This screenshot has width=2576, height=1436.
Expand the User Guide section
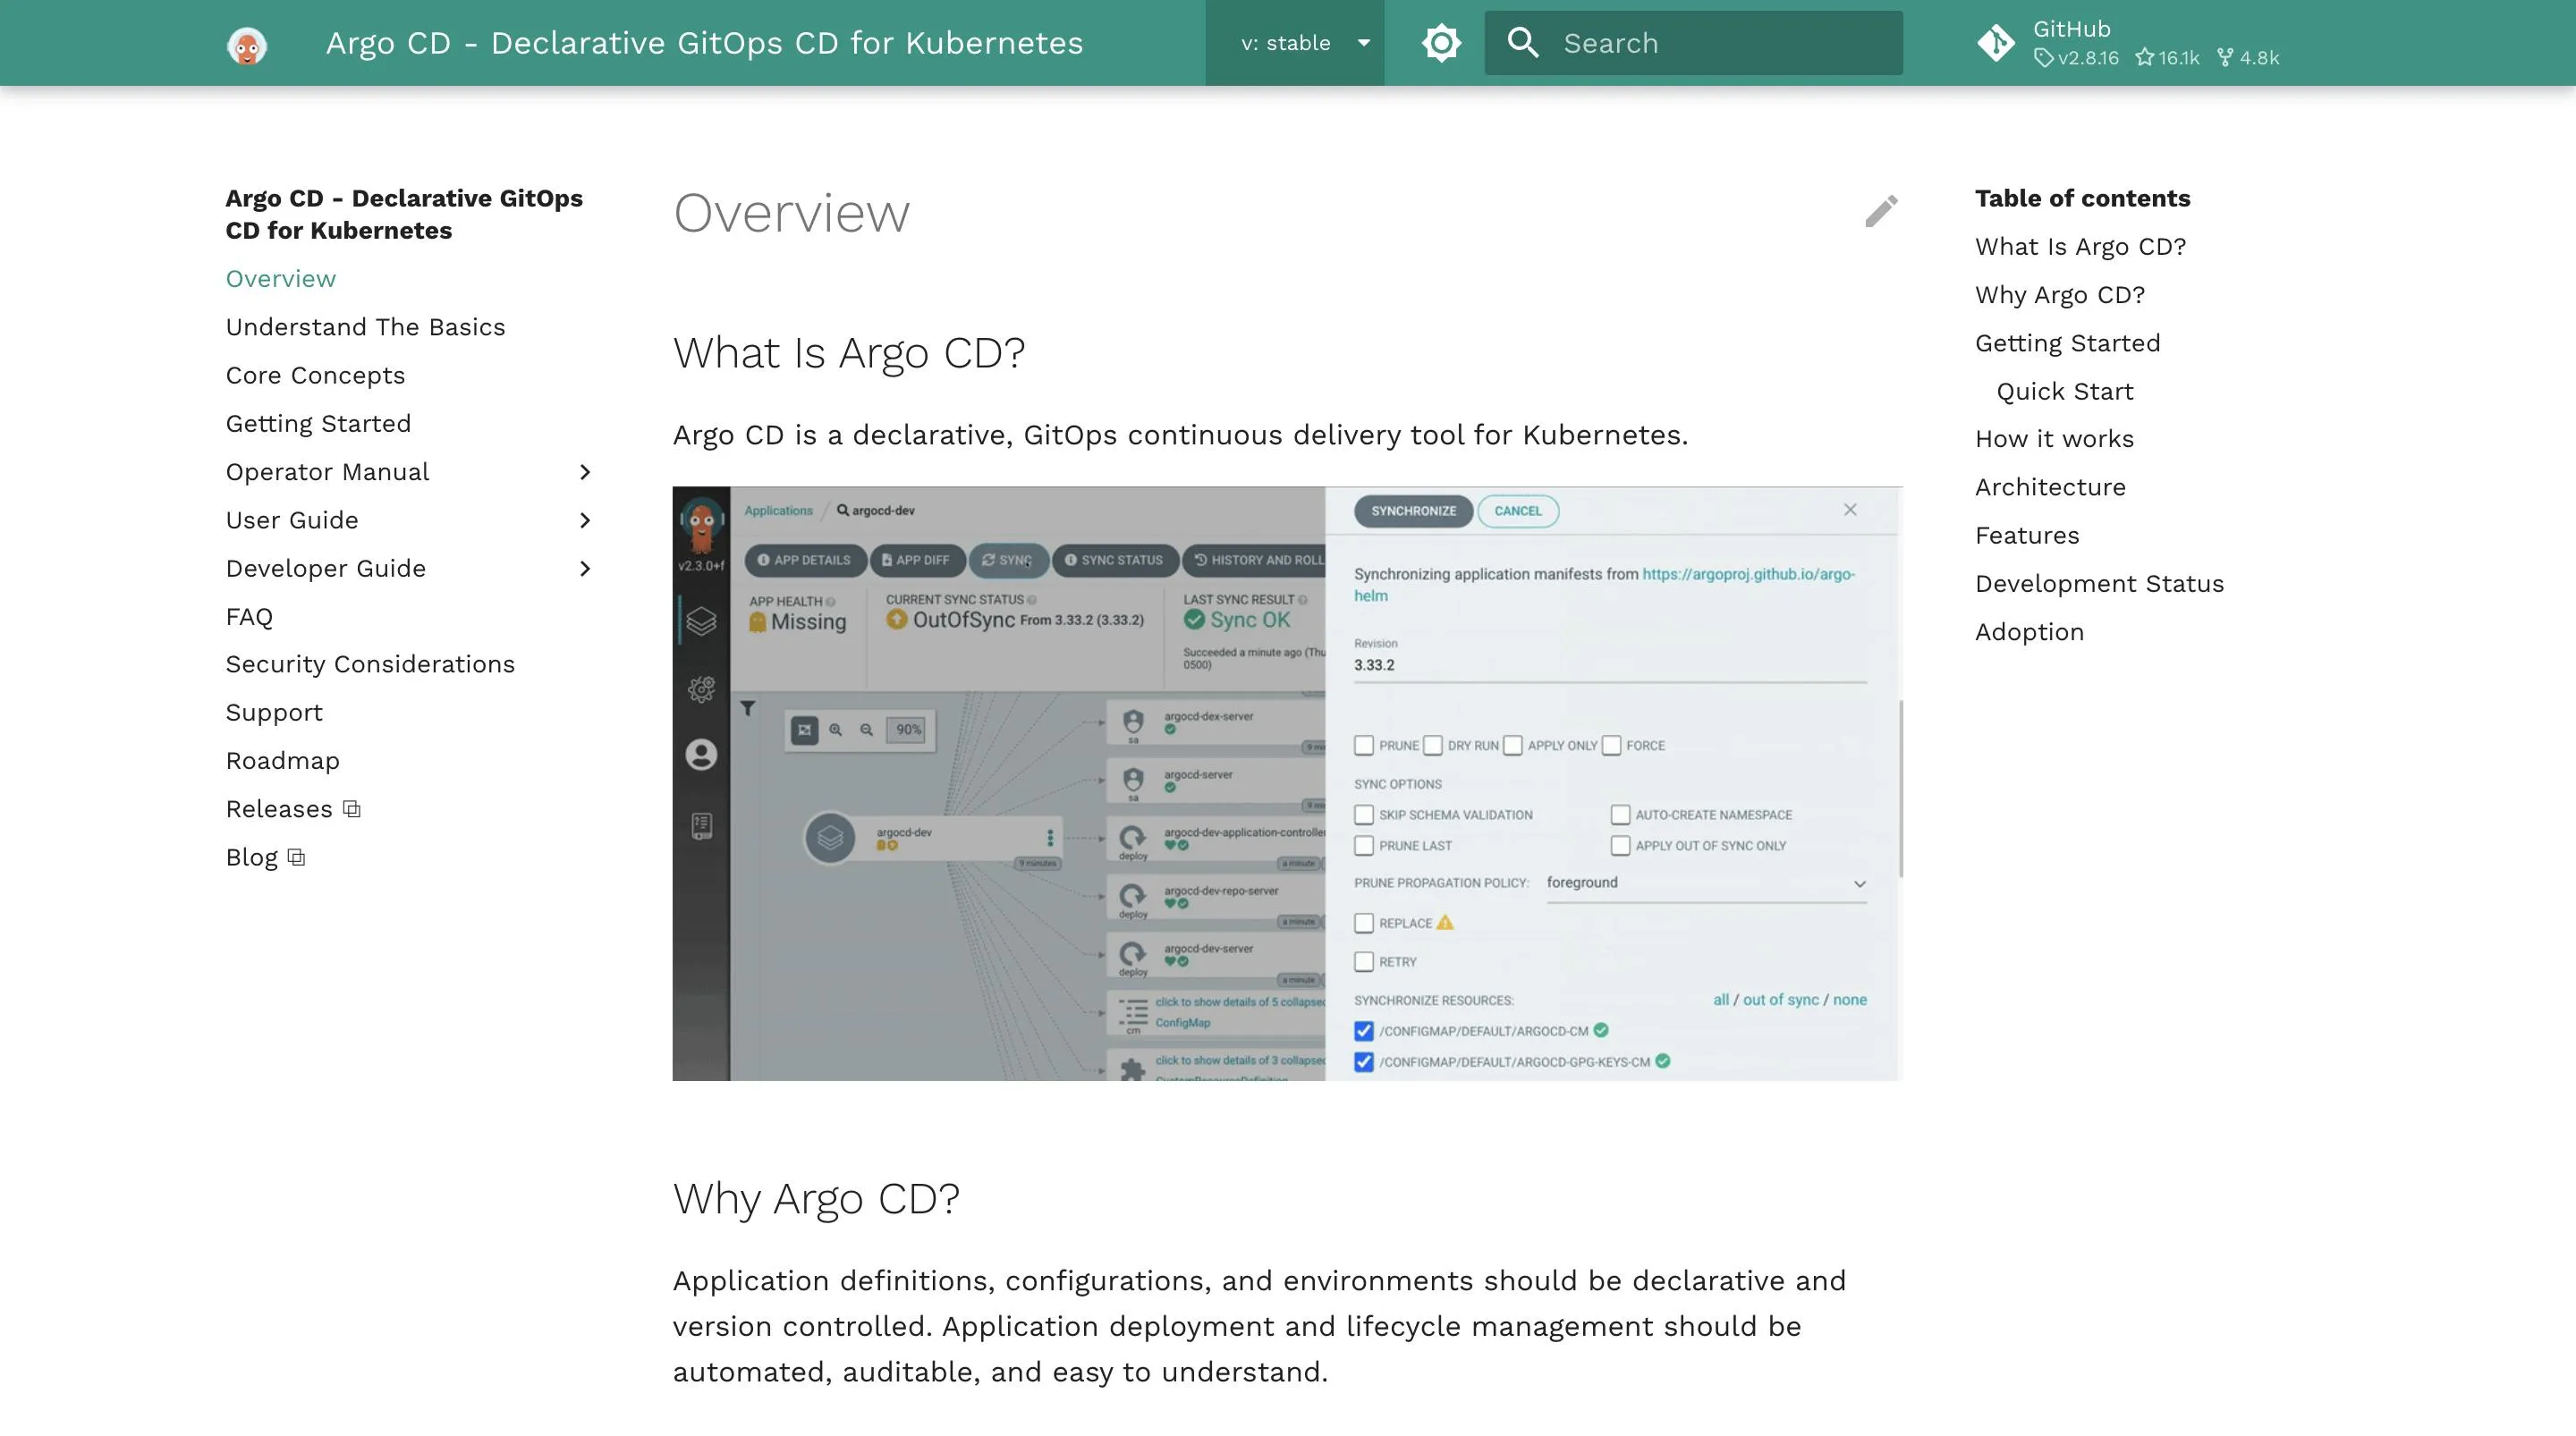585,520
